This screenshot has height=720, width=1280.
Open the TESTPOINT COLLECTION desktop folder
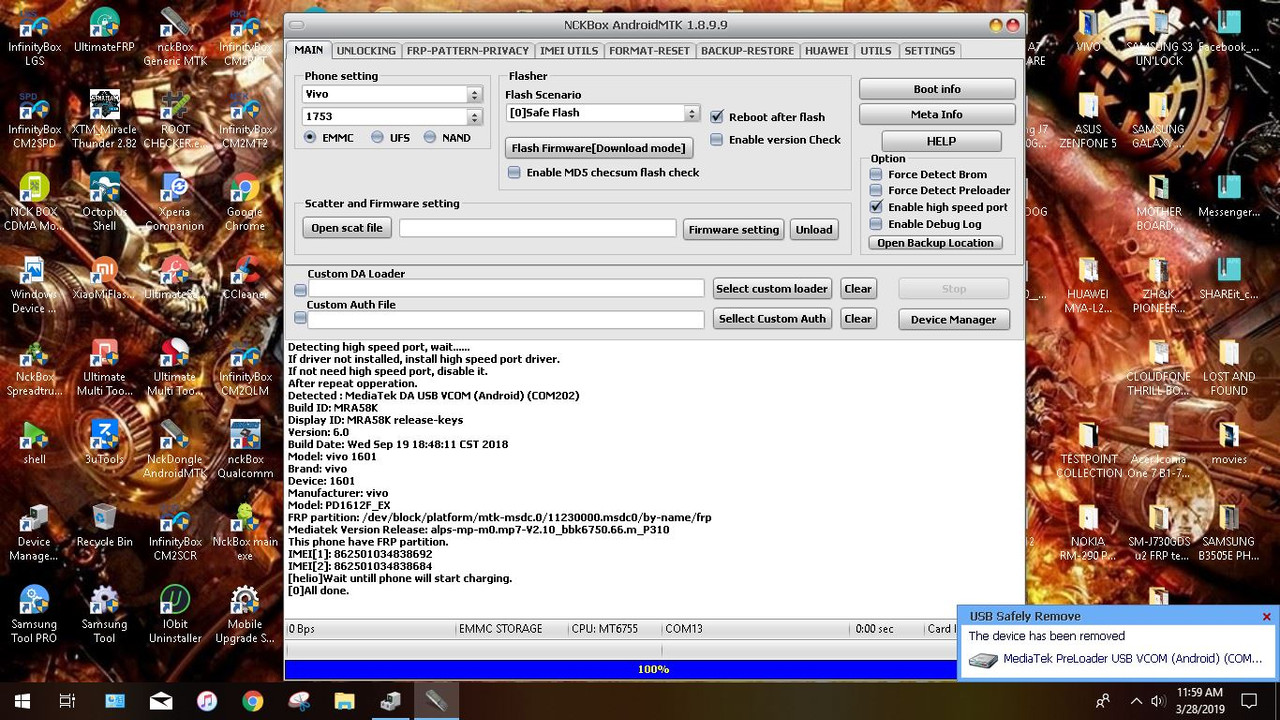pos(1088,449)
